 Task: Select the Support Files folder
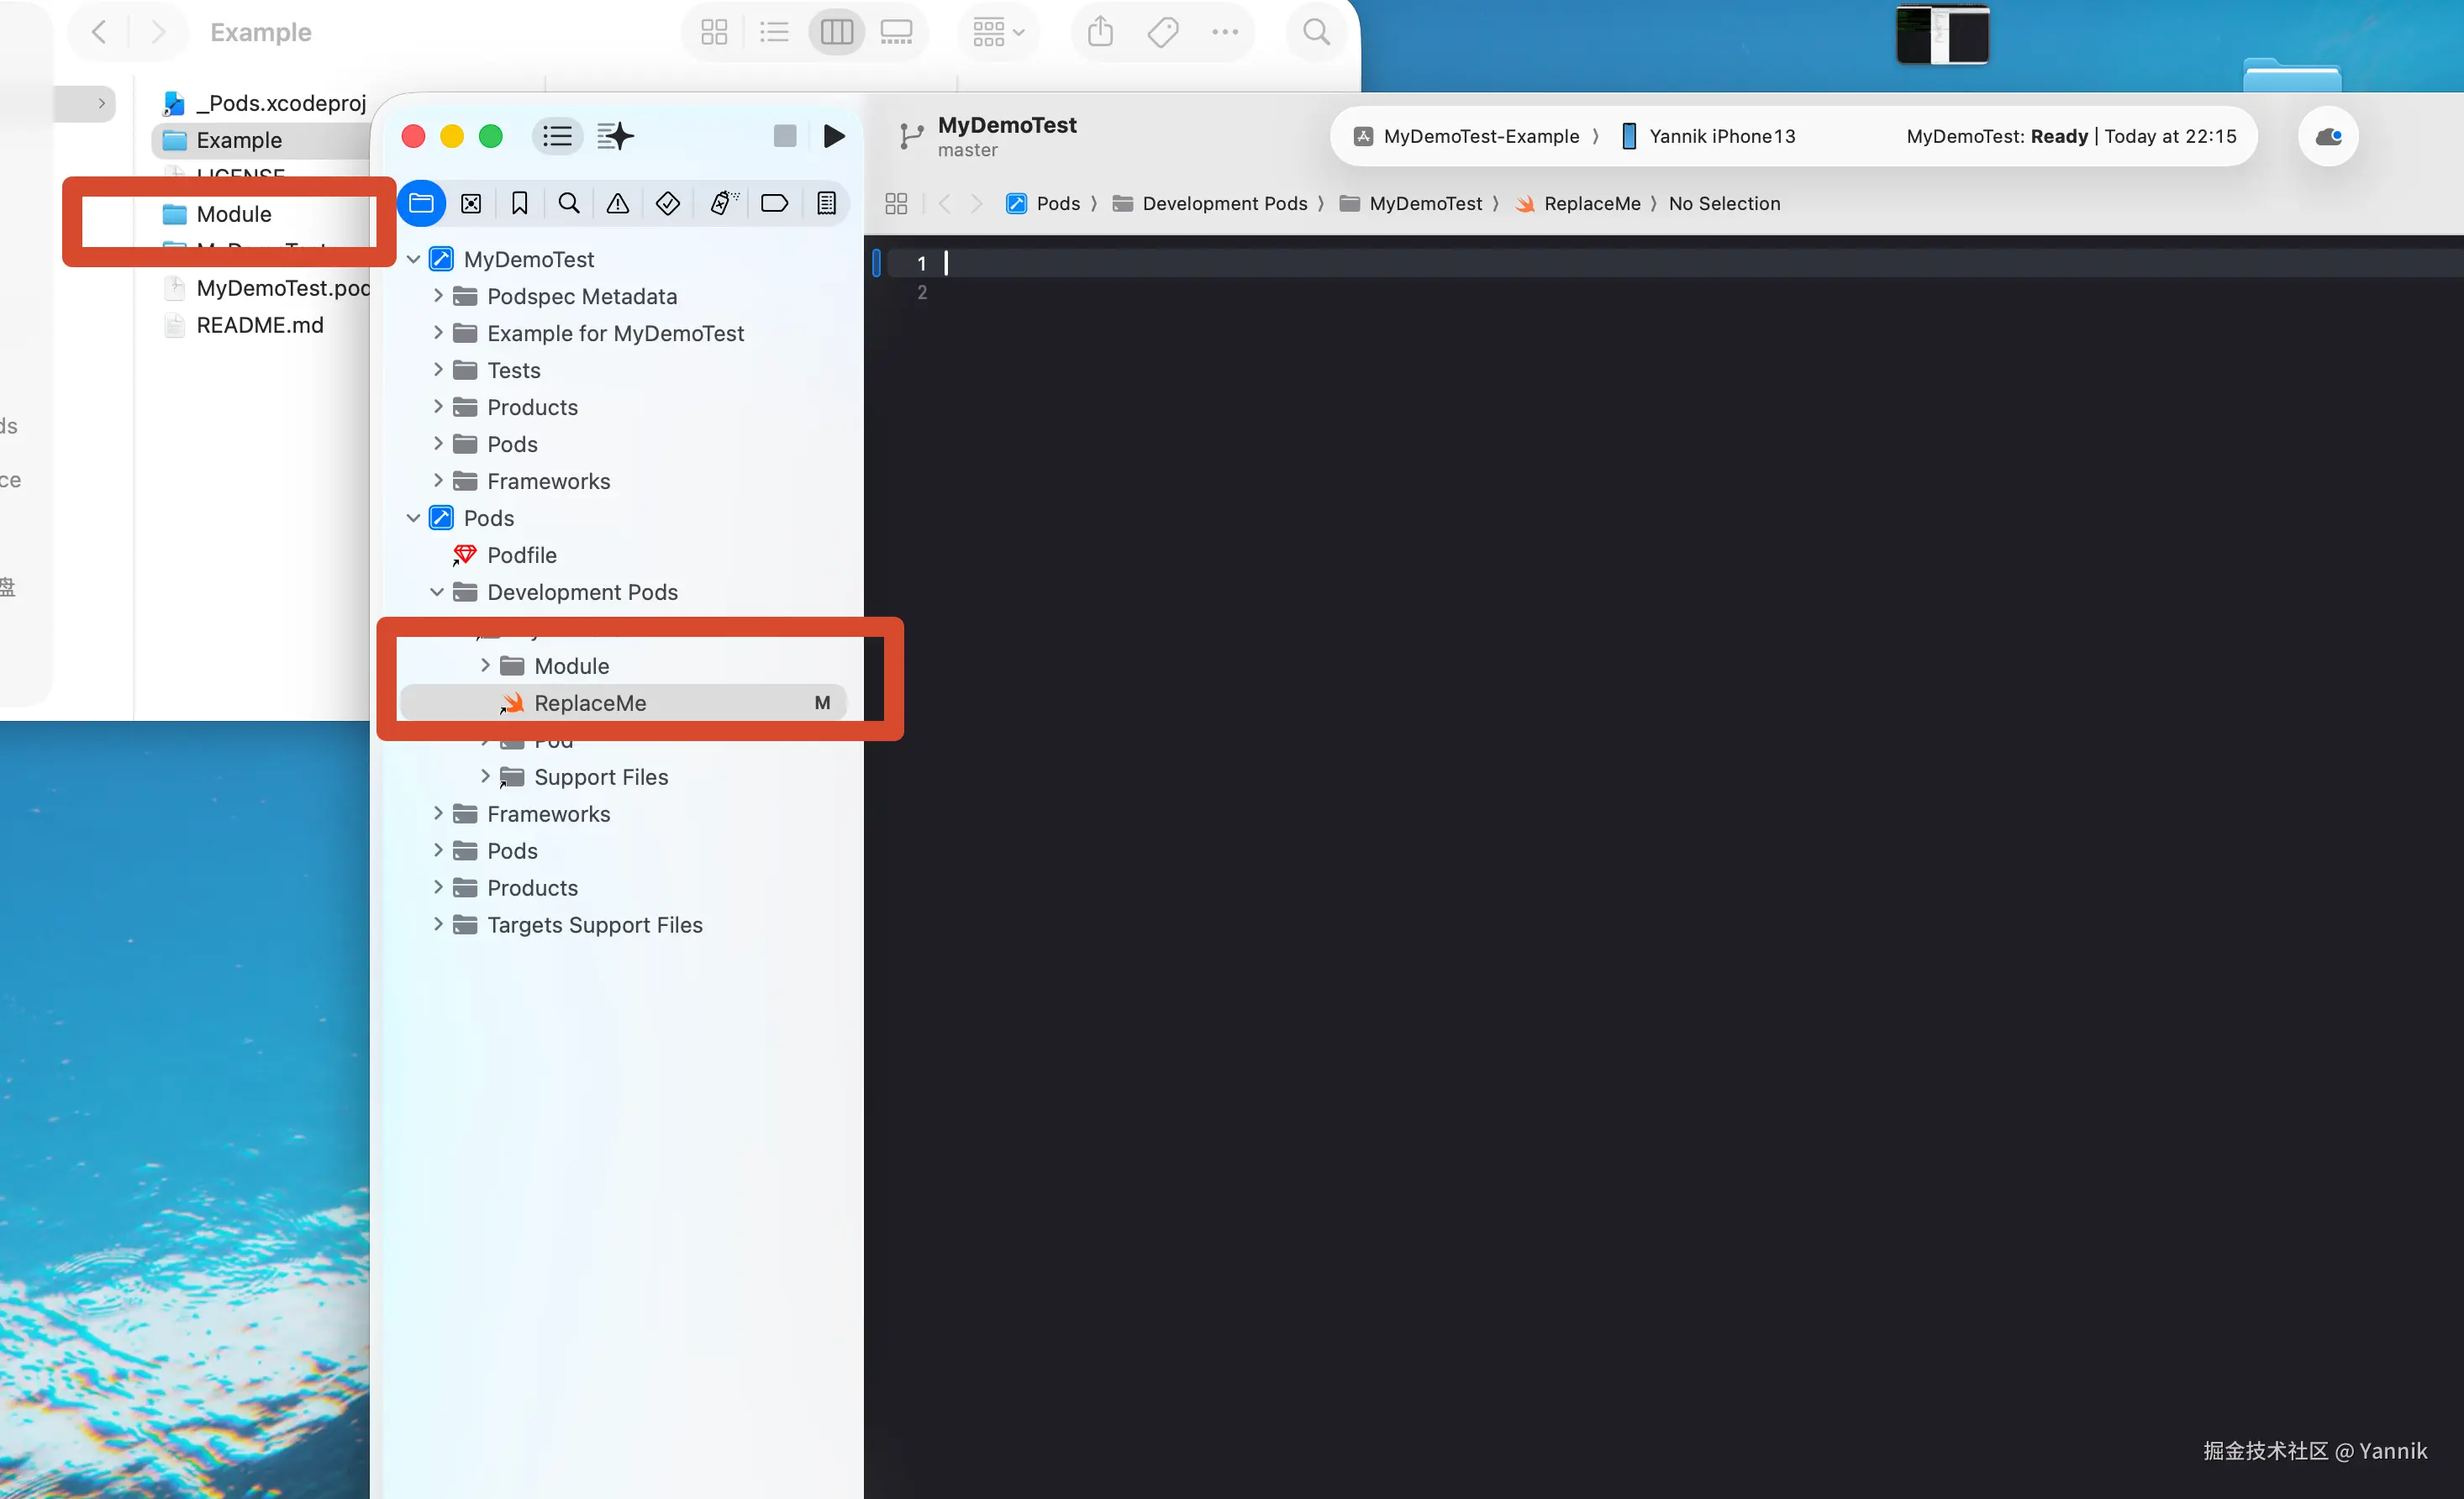tap(601, 777)
